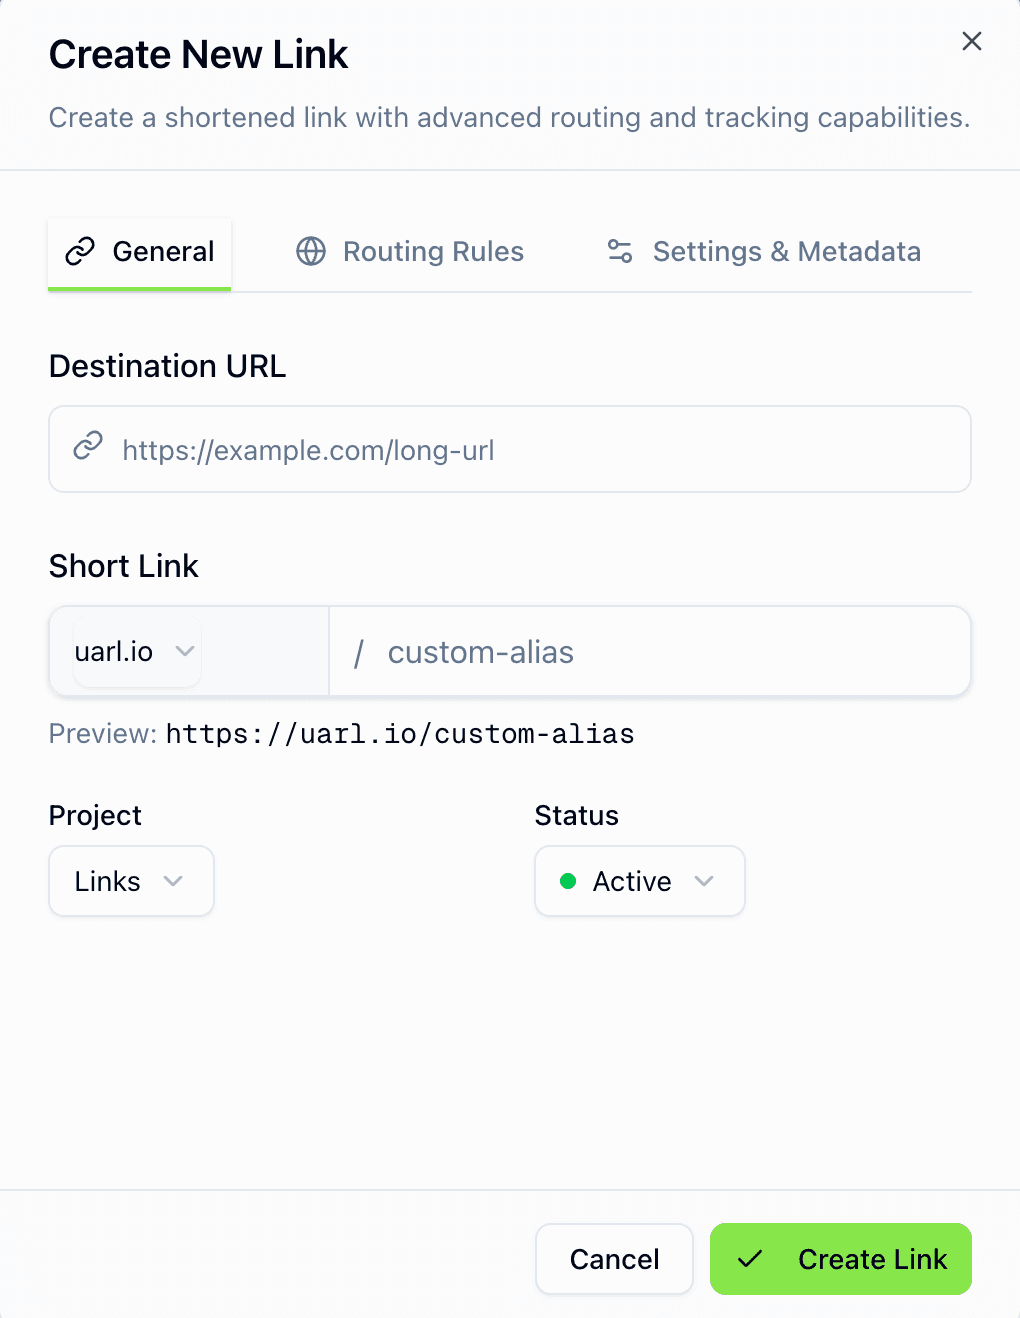The width and height of the screenshot is (1020, 1318).
Task: Click the link icon inside Destination URL field
Action: pyautogui.click(x=87, y=447)
